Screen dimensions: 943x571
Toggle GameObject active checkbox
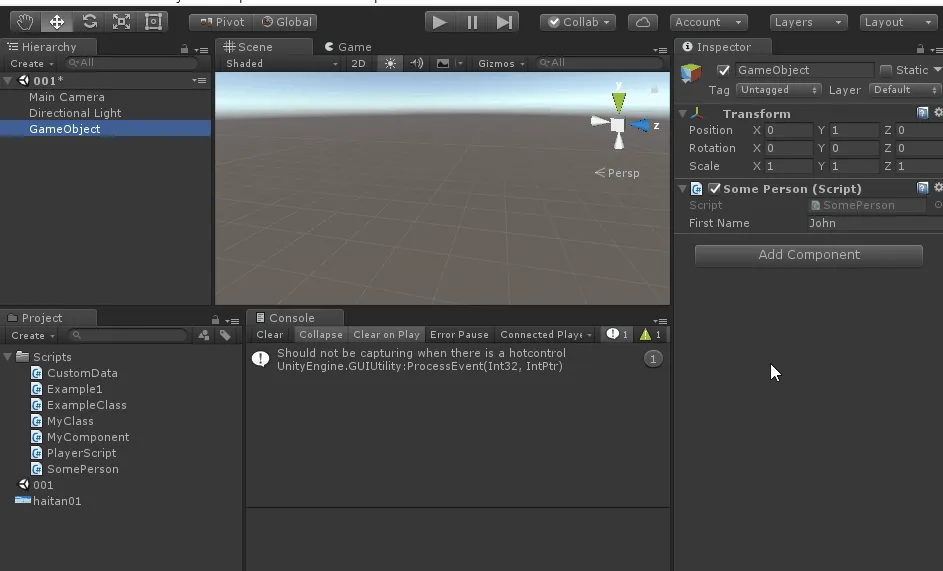coord(723,70)
